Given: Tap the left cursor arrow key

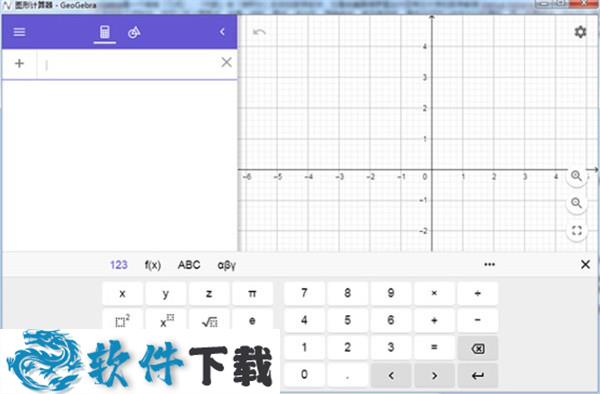Looking at the screenshot, I should point(391,375).
